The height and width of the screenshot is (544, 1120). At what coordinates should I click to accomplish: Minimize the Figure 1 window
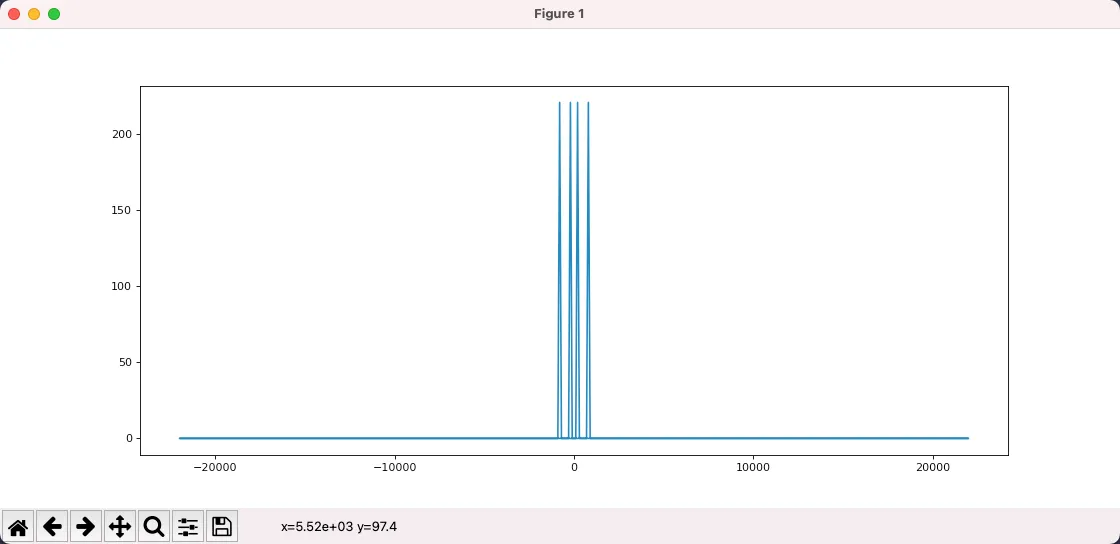click(x=34, y=14)
